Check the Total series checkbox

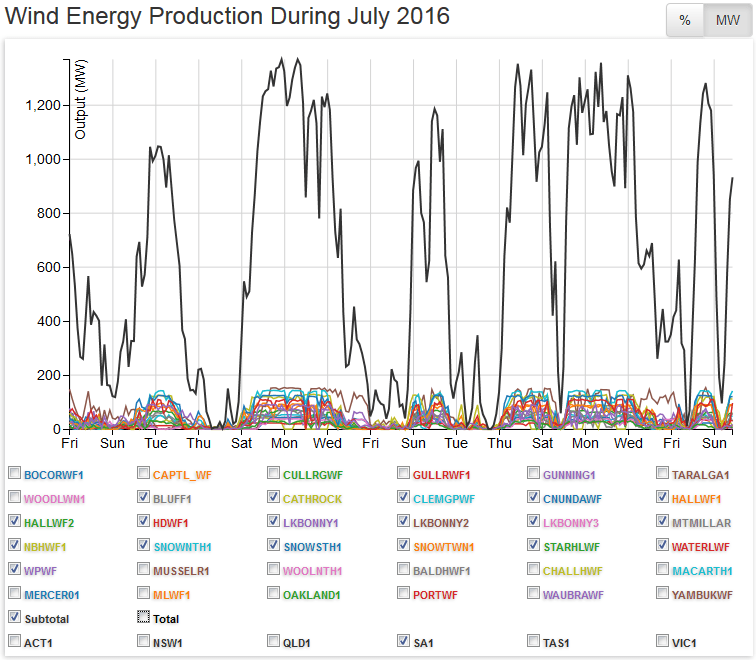pyautogui.click(x=144, y=617)
